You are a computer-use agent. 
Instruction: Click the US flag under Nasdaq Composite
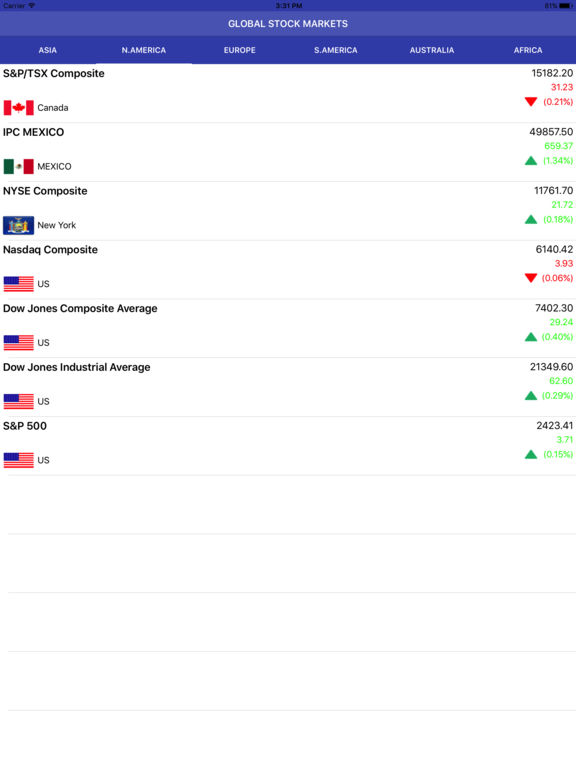(19, 284)
